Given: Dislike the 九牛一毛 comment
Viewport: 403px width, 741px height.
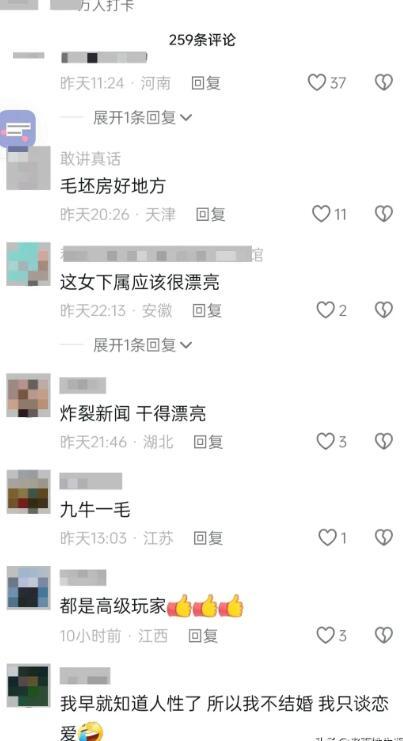Looking at the screenshot, I should (x=384, y=537).
